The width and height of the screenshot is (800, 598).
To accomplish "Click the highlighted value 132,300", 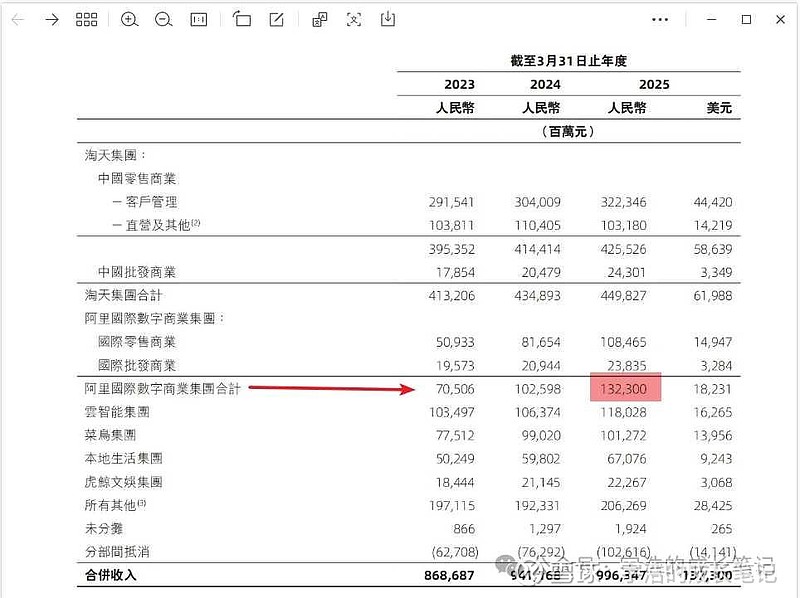I will coord(623,389).
